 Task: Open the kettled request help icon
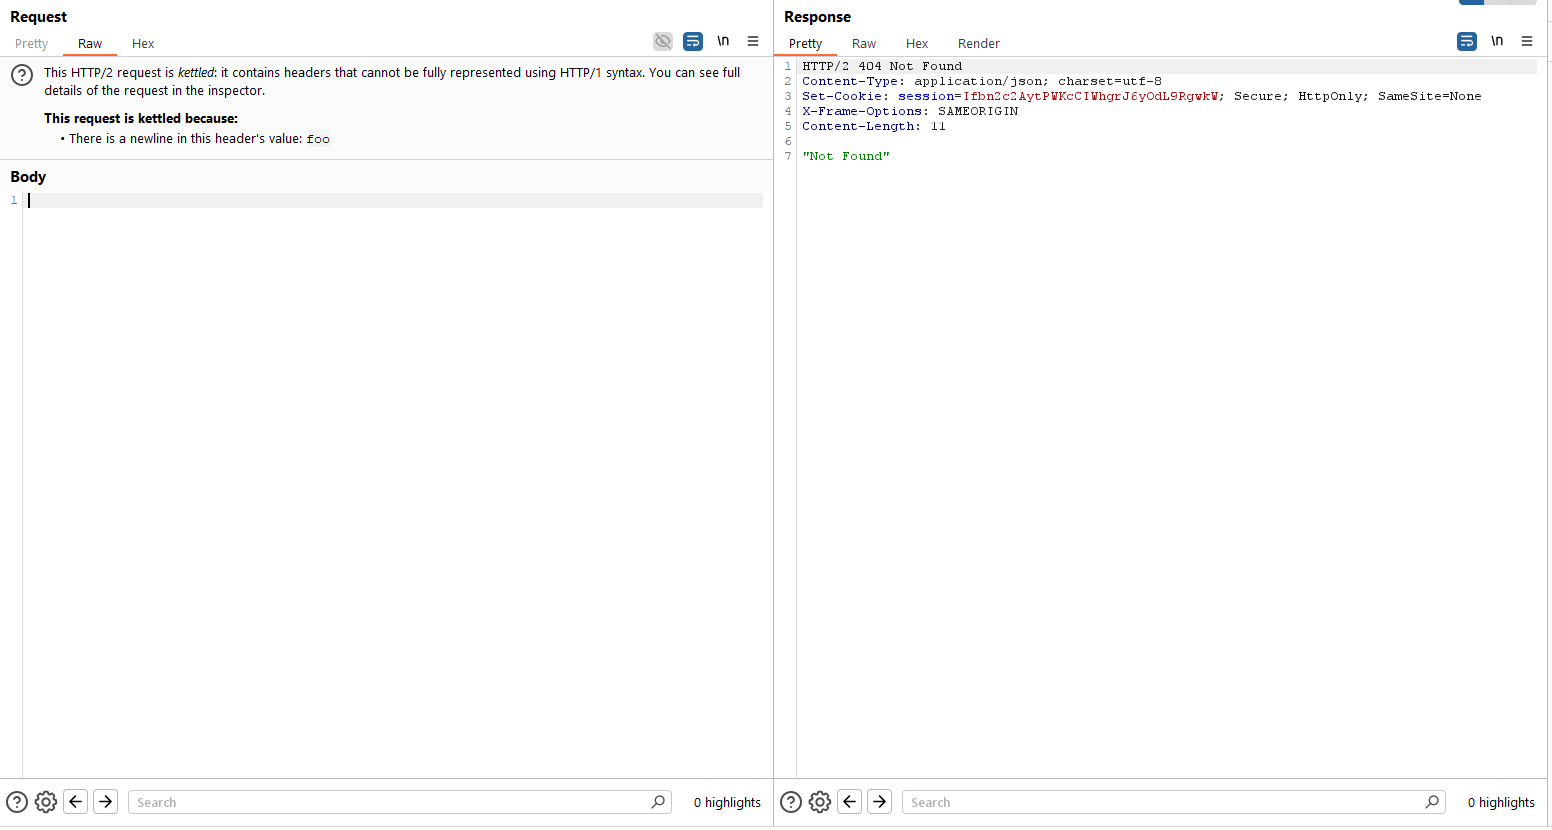tap(22, 76)
